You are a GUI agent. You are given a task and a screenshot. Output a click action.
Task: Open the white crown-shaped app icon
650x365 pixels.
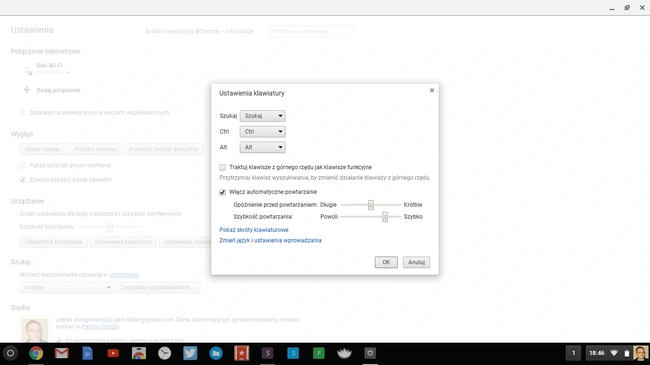[x=344, y=353]
